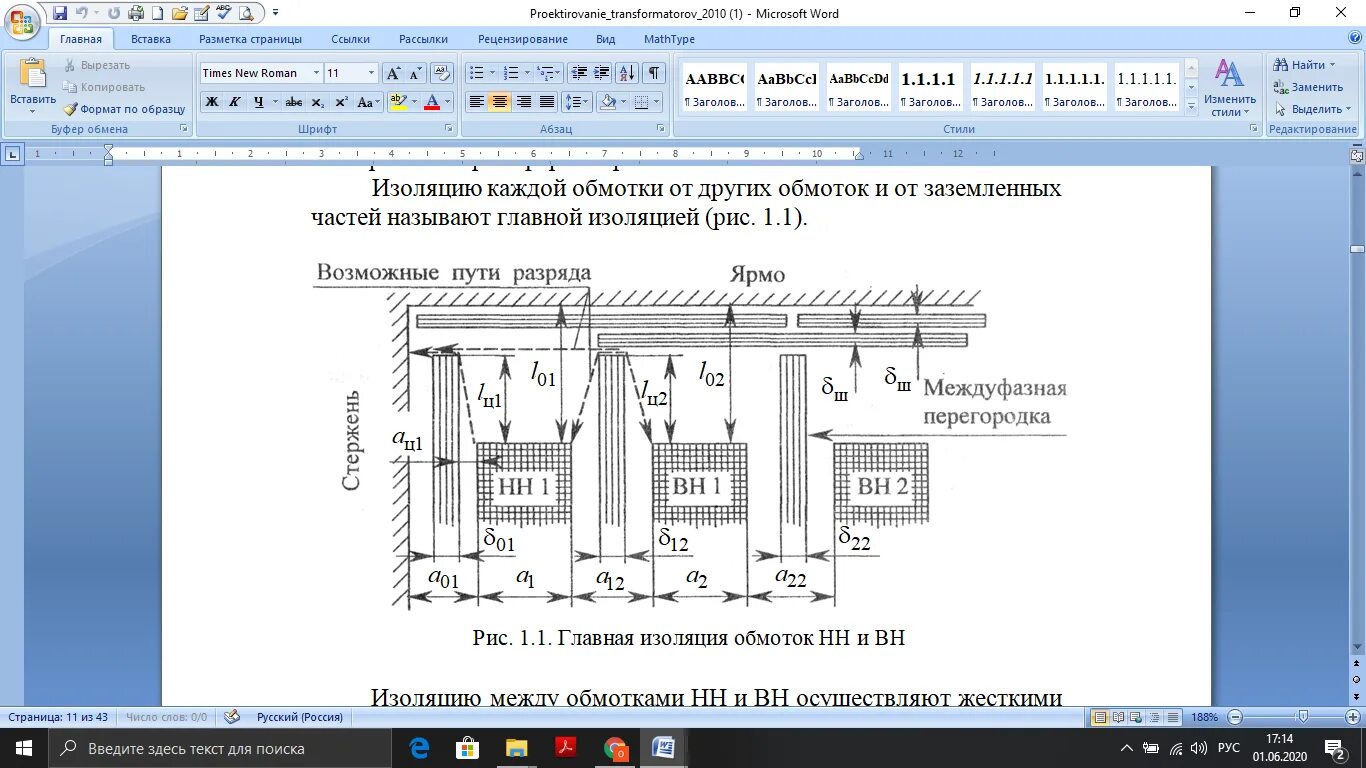Open the Times New Roman font name dropdown

(x=316, y=73)
